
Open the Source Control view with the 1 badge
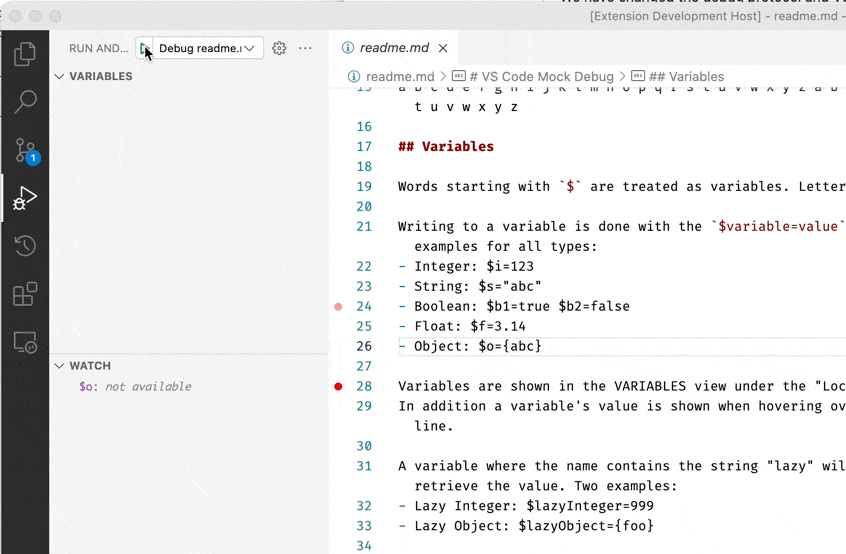pyautogui.click(x=25, y=151)
